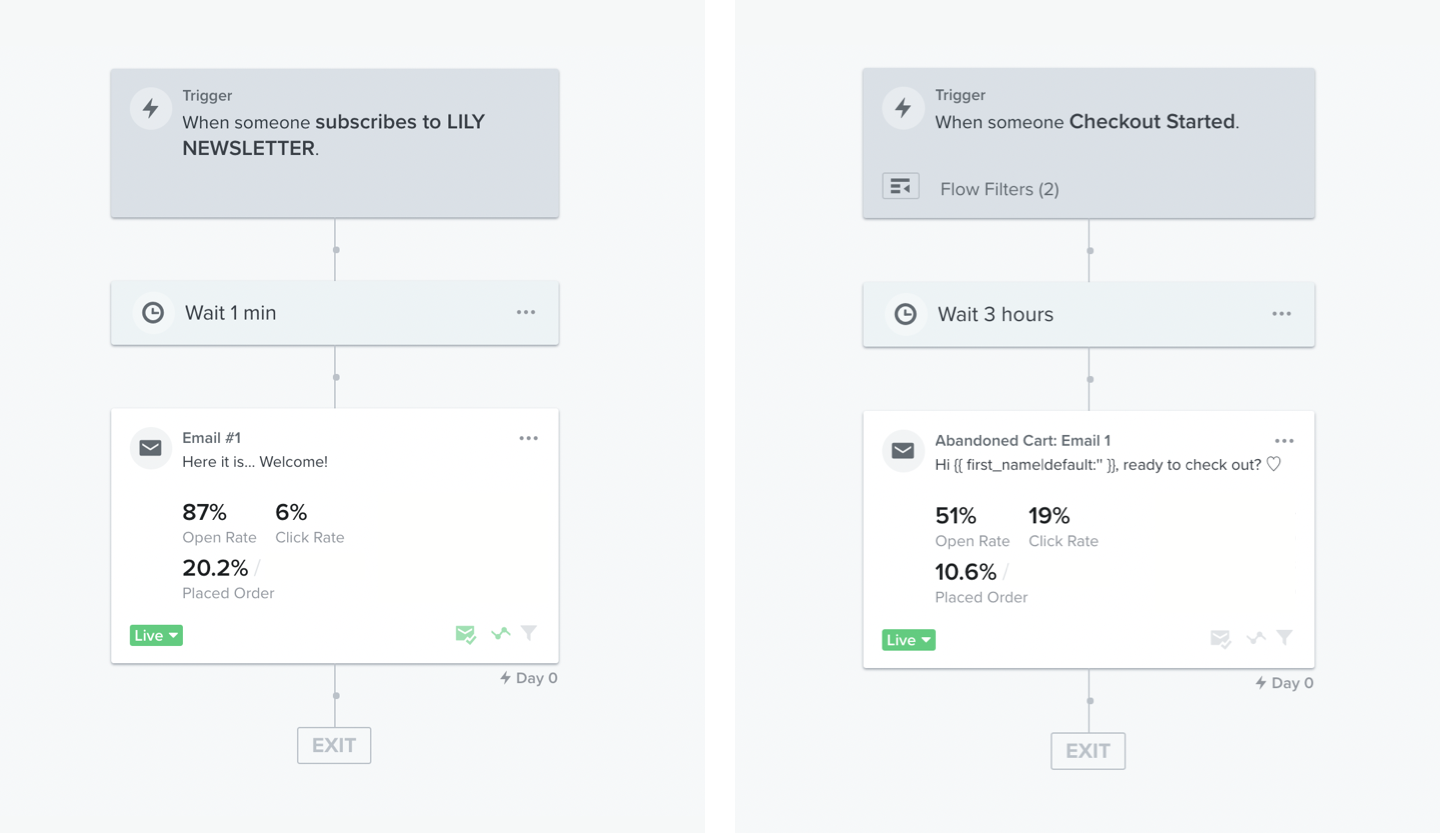Open the three-dot menu on Wait 1 min

click(x=526, y=312)
